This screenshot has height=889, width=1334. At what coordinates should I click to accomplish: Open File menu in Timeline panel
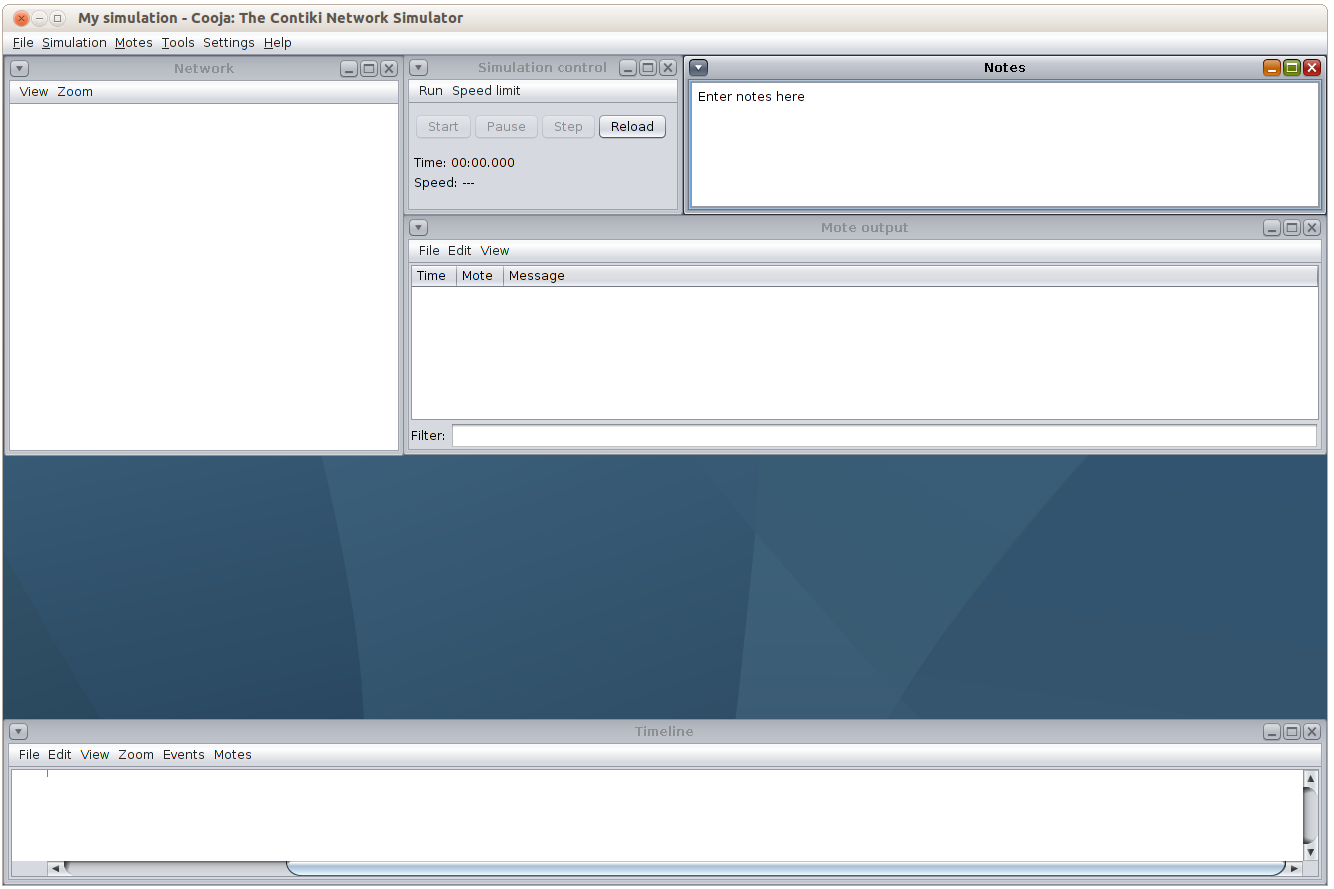(x=29, y=755)
